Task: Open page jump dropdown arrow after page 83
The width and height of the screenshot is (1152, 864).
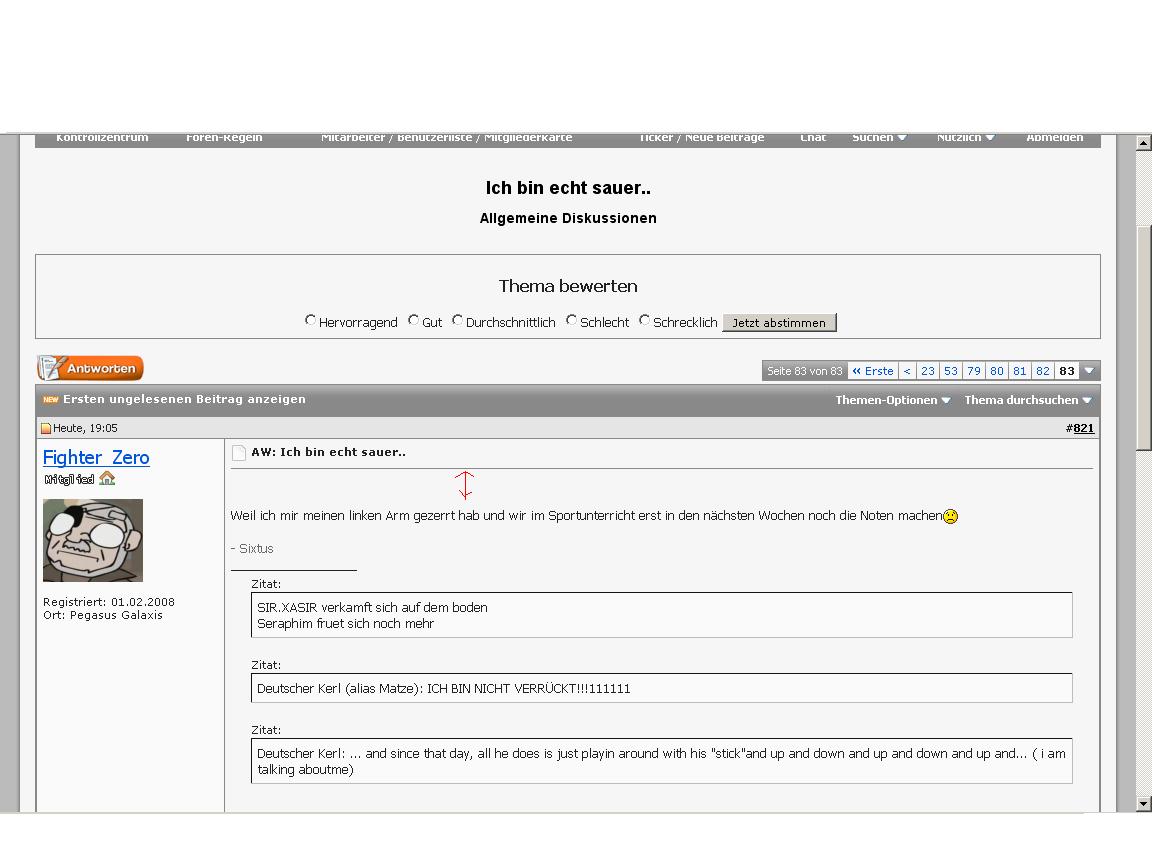Action: [x=1089, y=371]
